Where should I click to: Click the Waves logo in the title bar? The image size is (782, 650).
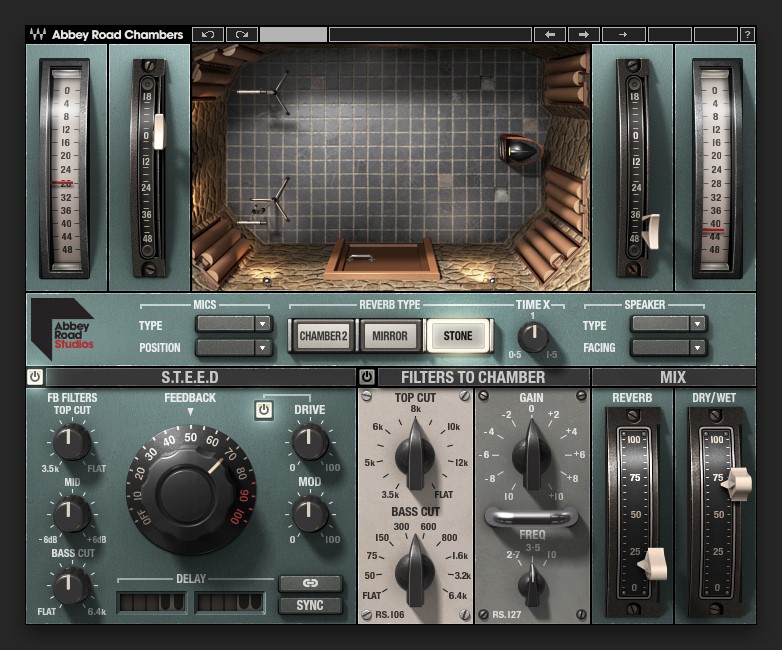pos(37,34)
